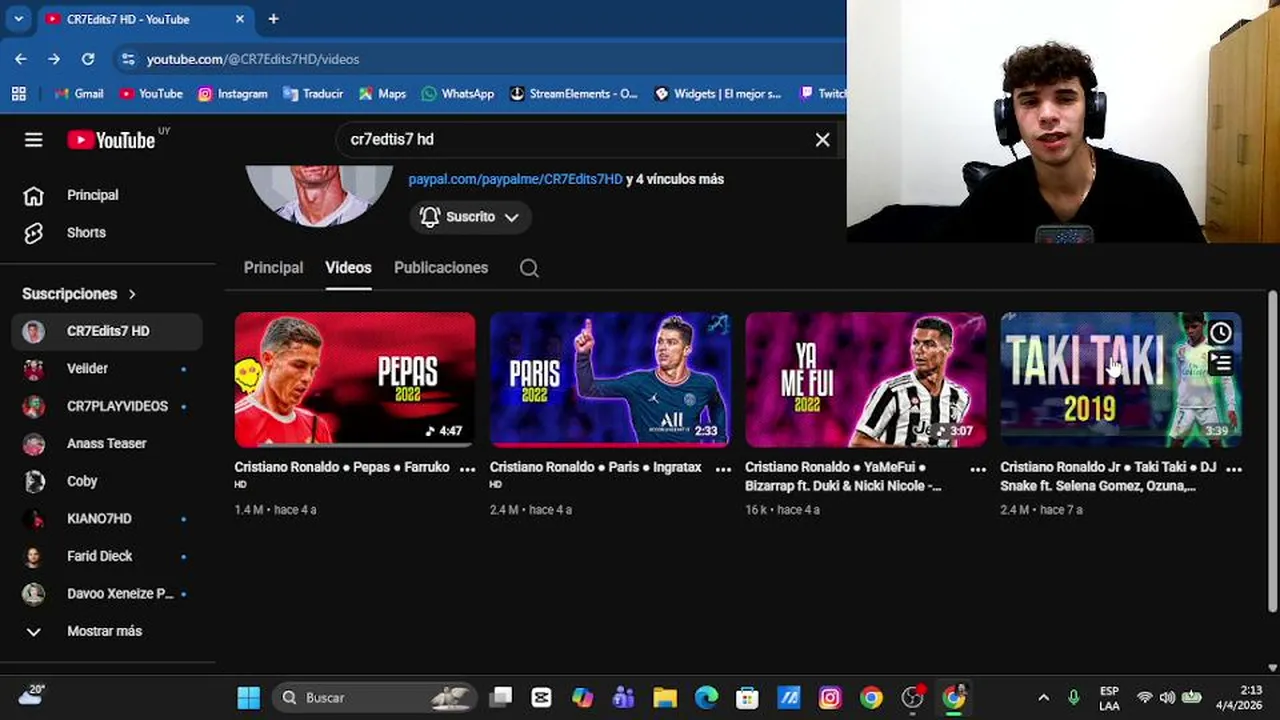Select the channel Videos tab
The width and height of the screenshot is (1280, 720).
coord(348,268)
